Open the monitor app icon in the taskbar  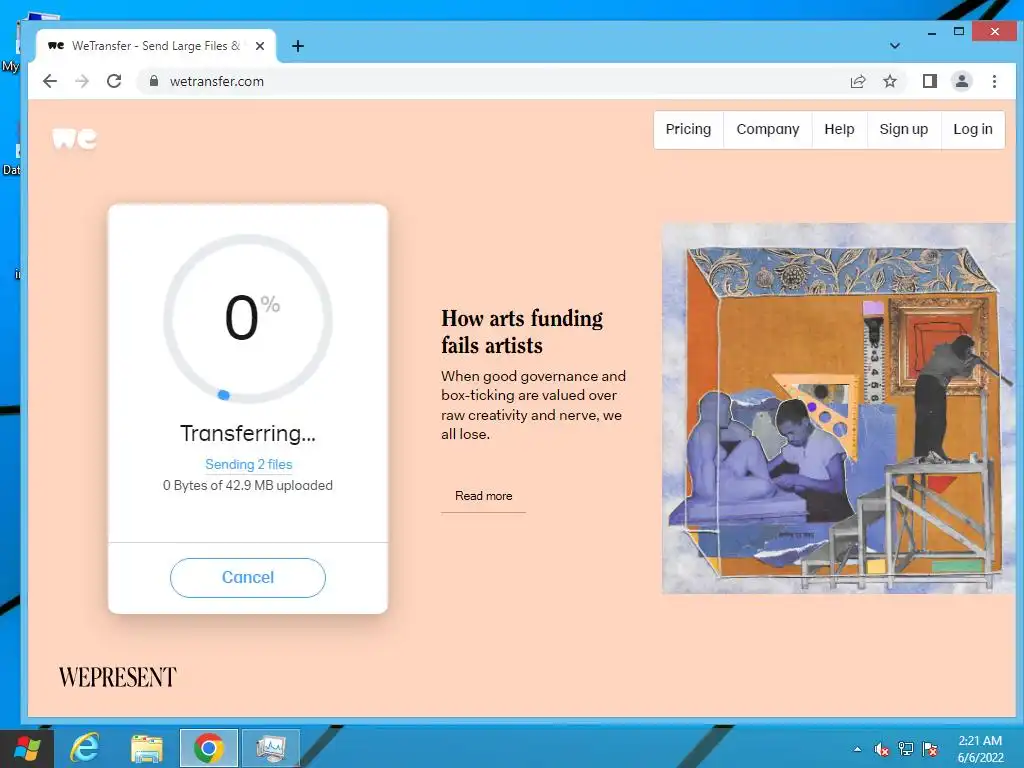[270, 748]
